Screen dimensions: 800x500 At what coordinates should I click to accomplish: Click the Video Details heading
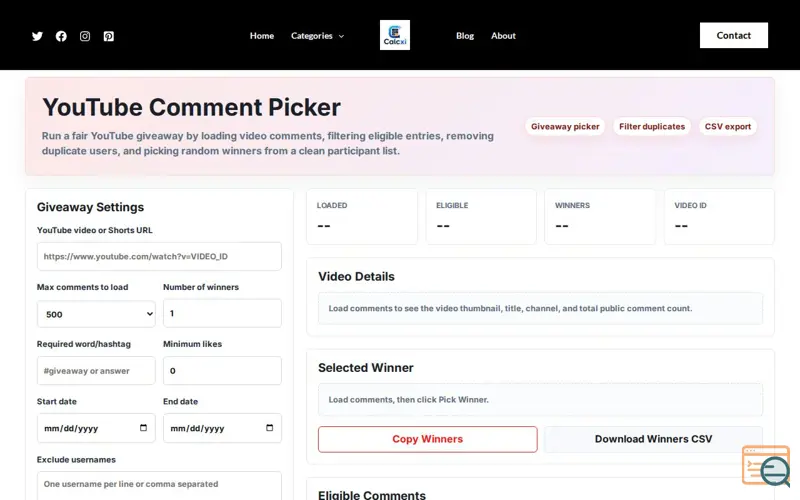pos(356,277)
